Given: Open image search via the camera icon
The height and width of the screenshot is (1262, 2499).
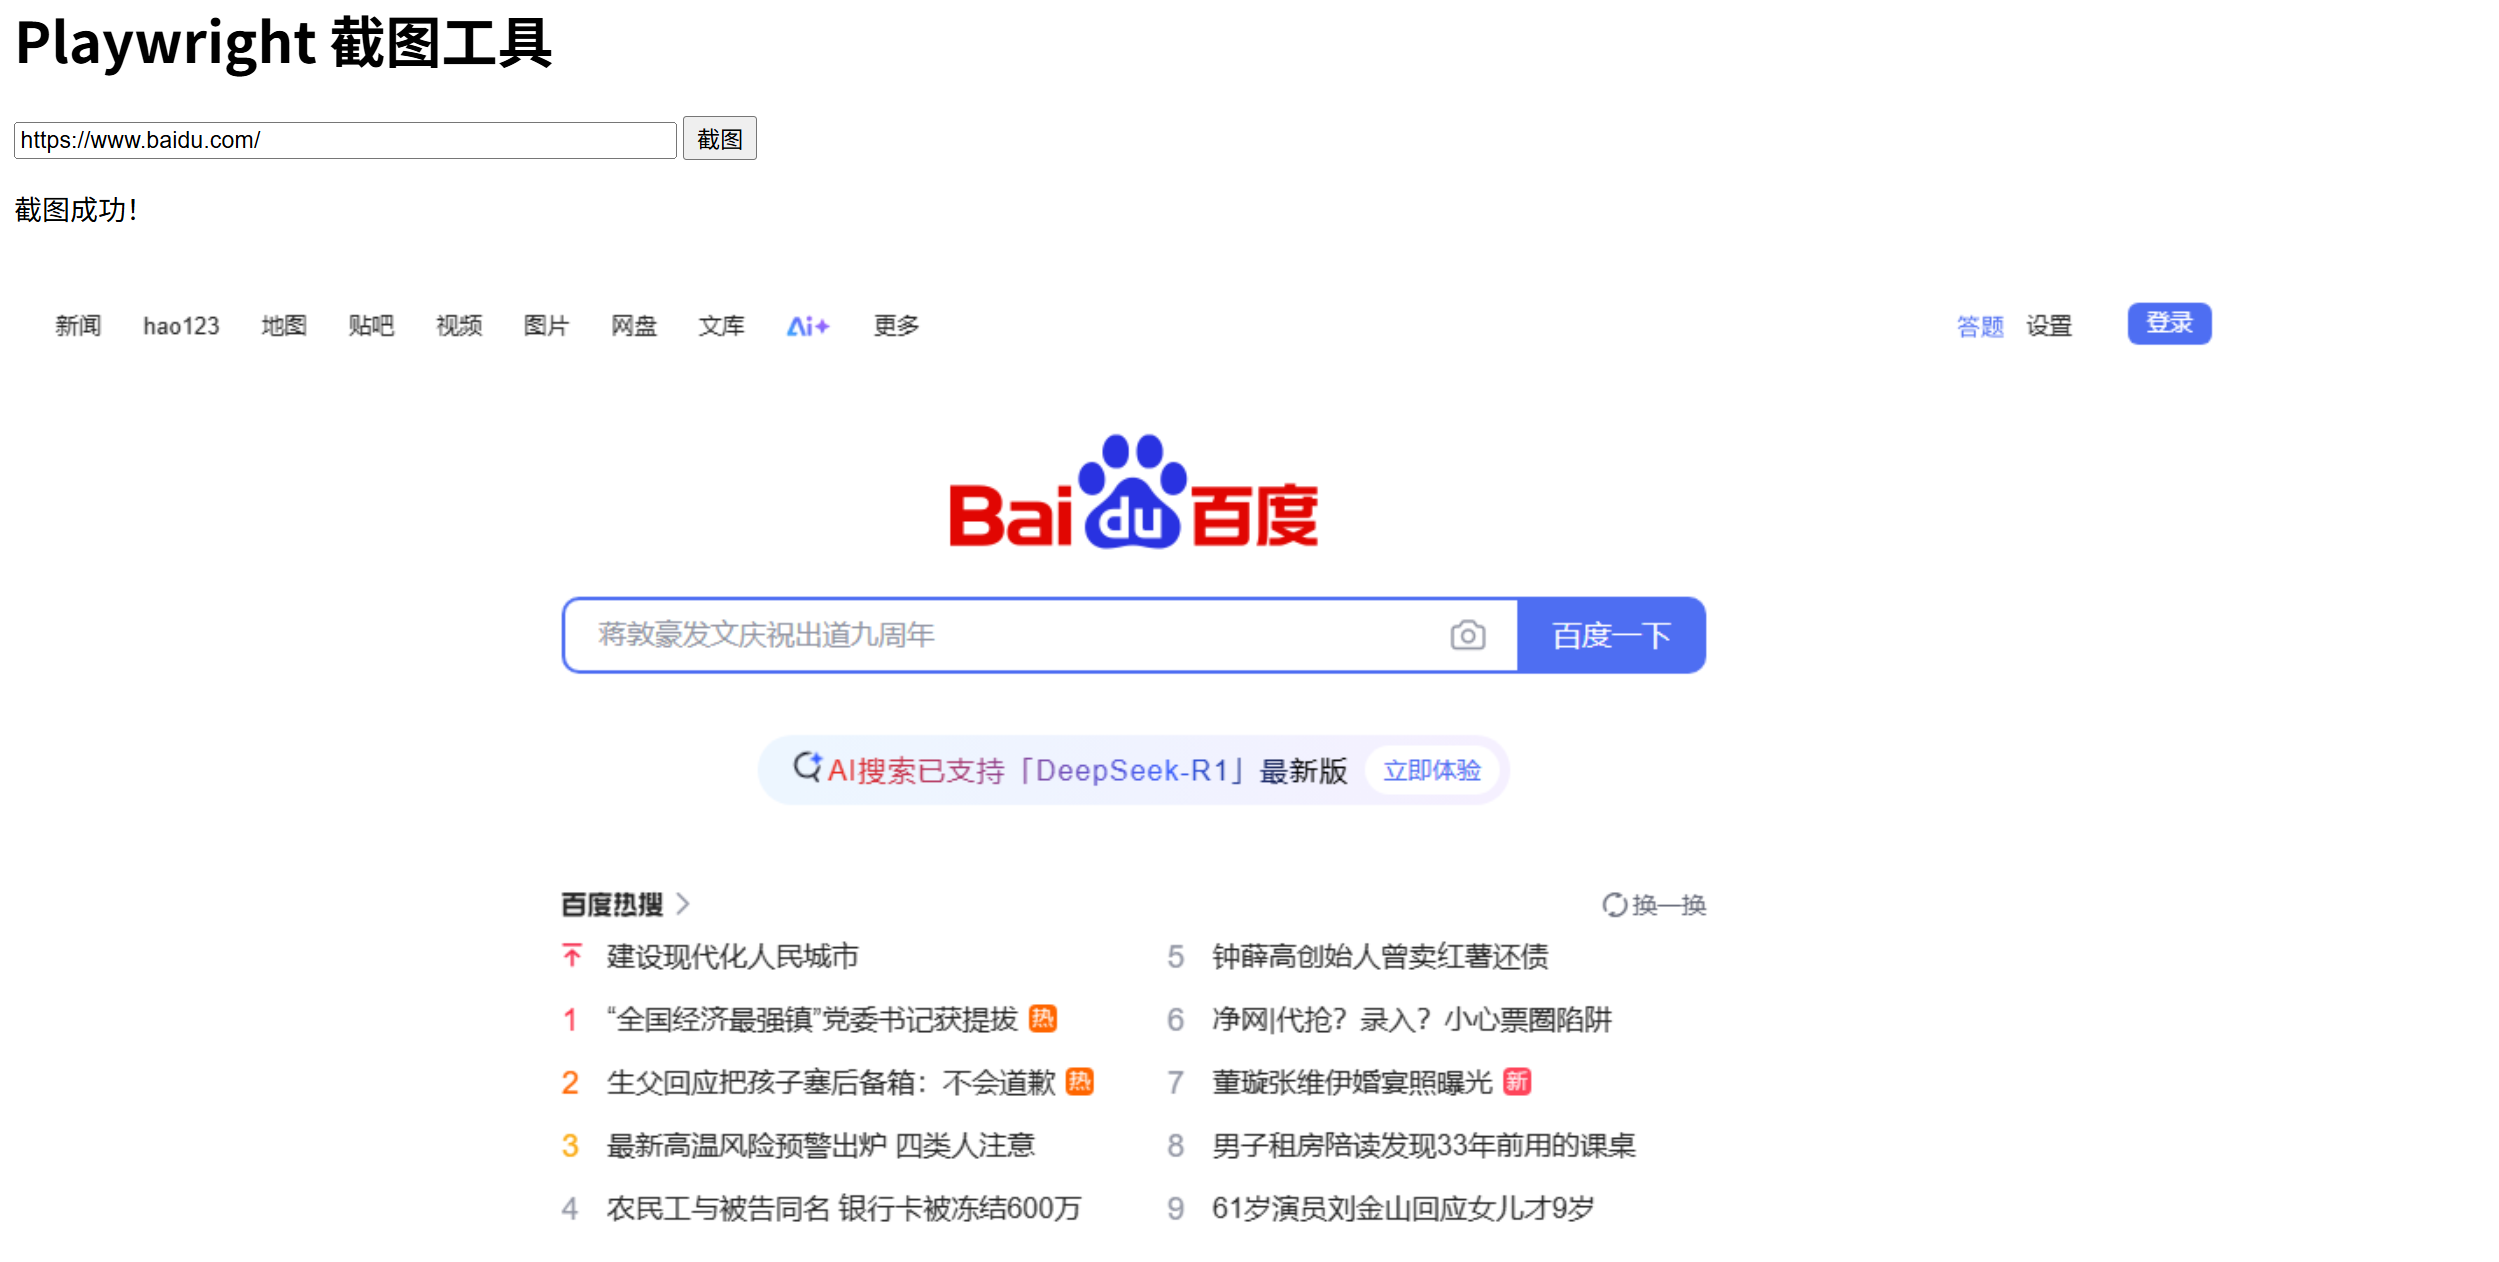Looking at the screenshot, I should 1466,634.
